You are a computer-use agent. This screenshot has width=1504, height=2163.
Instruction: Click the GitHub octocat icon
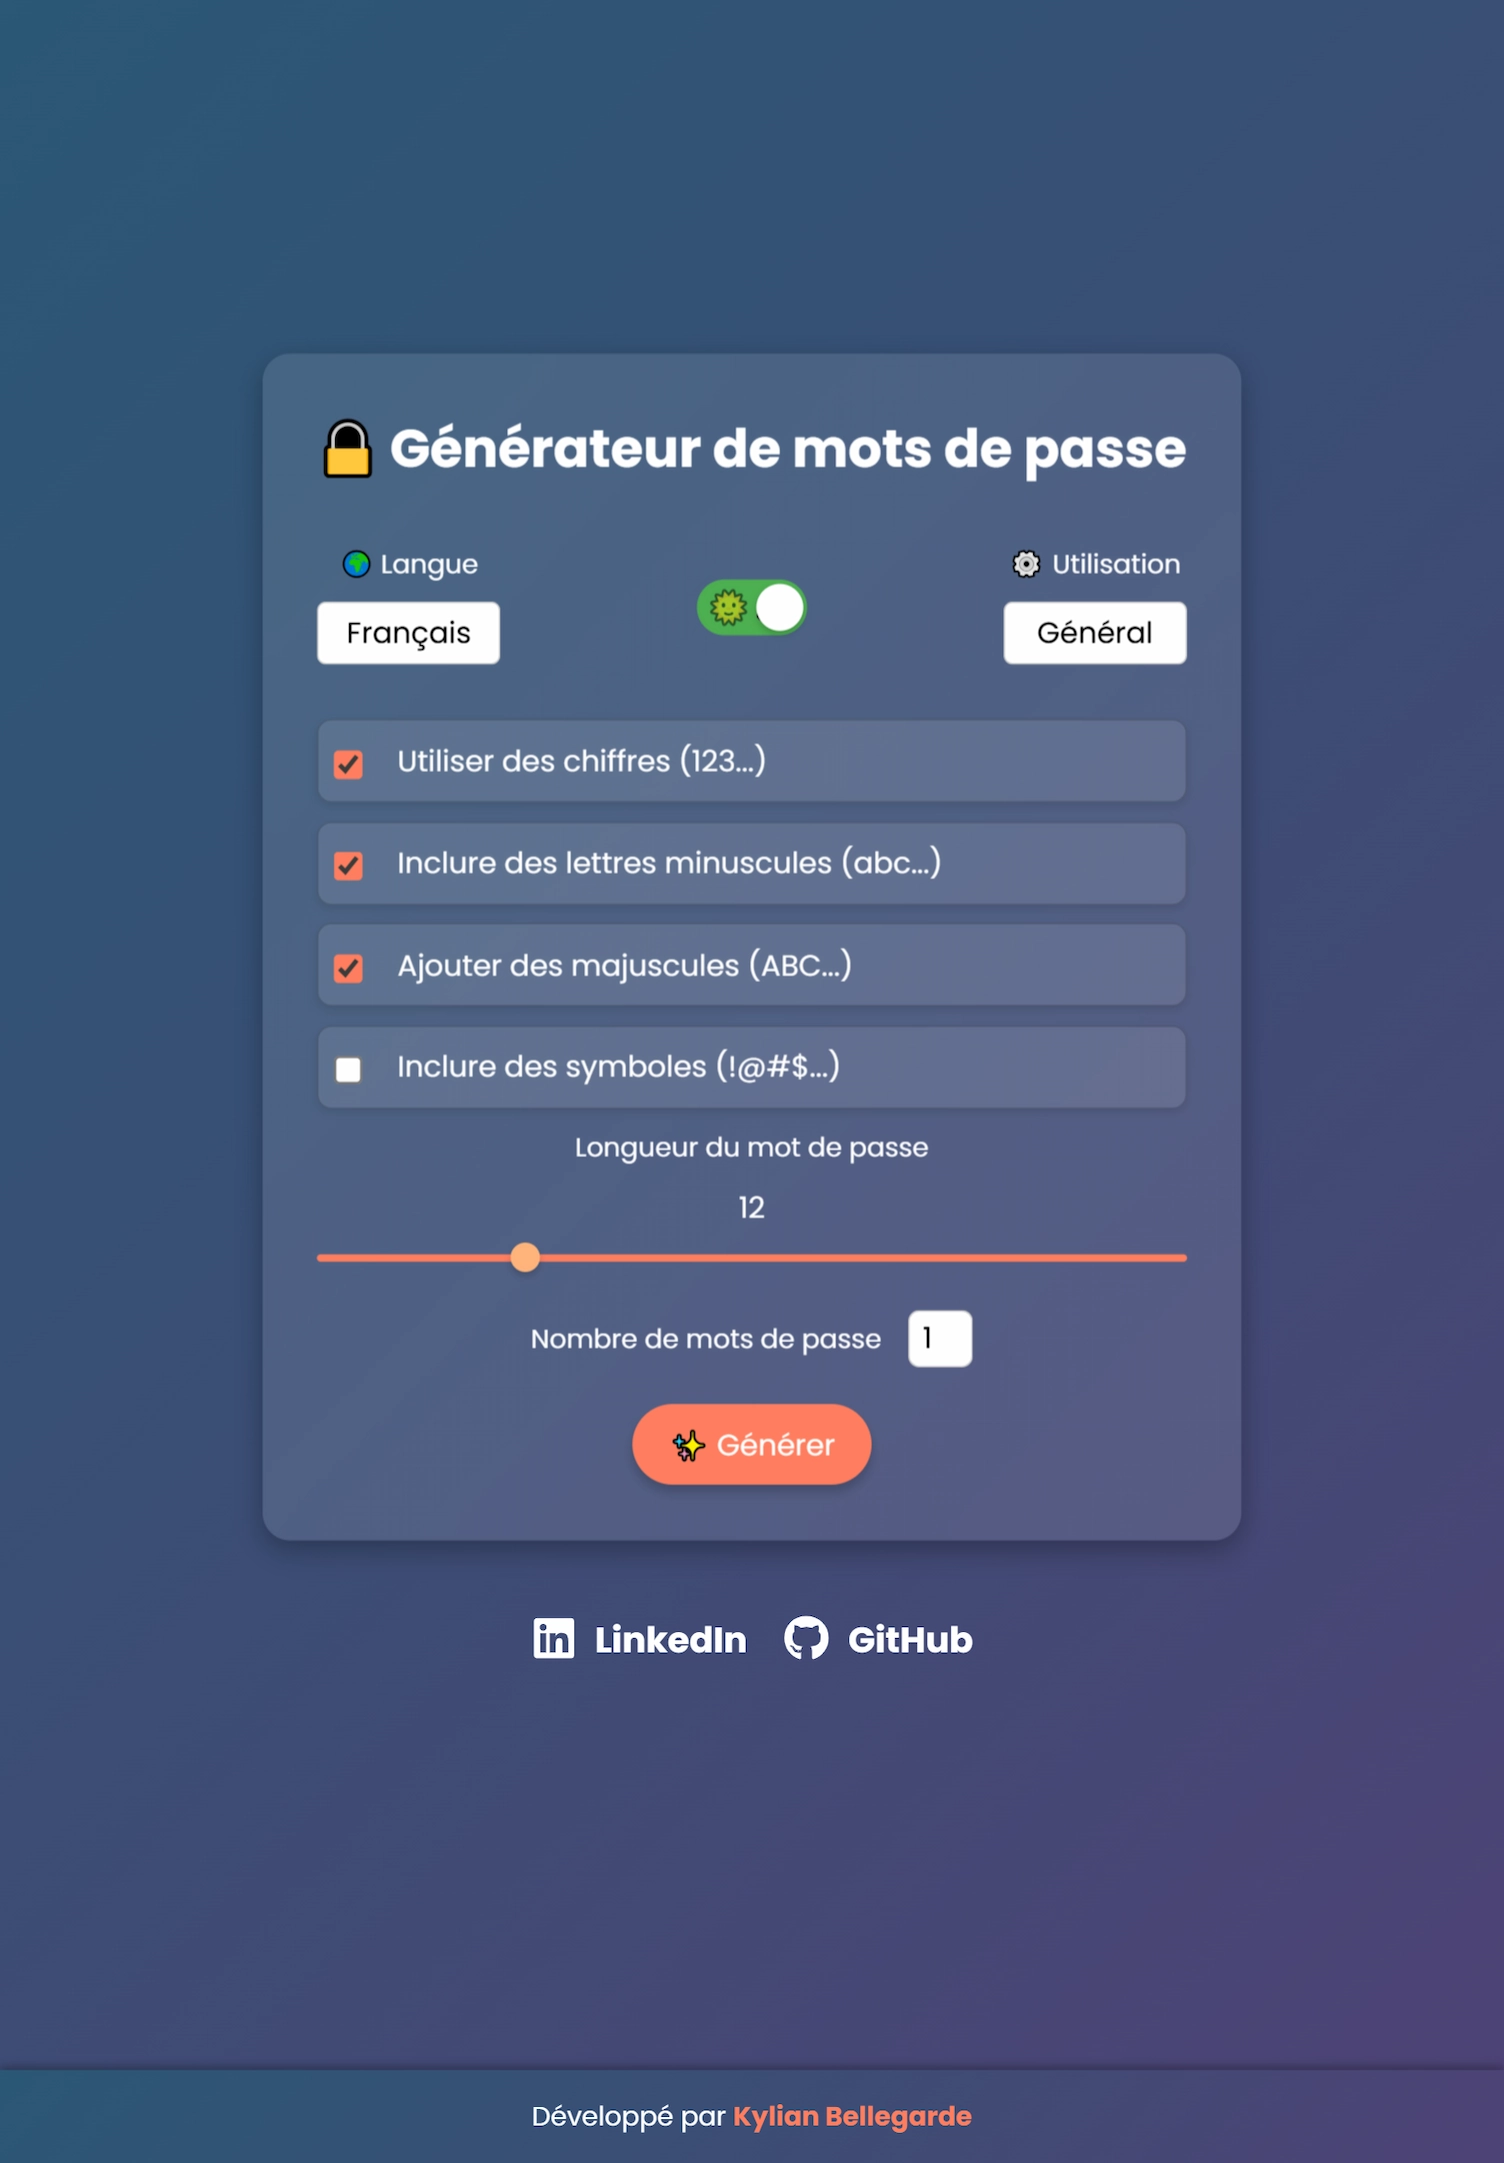pyautogui.click(x=806, y=1638)
